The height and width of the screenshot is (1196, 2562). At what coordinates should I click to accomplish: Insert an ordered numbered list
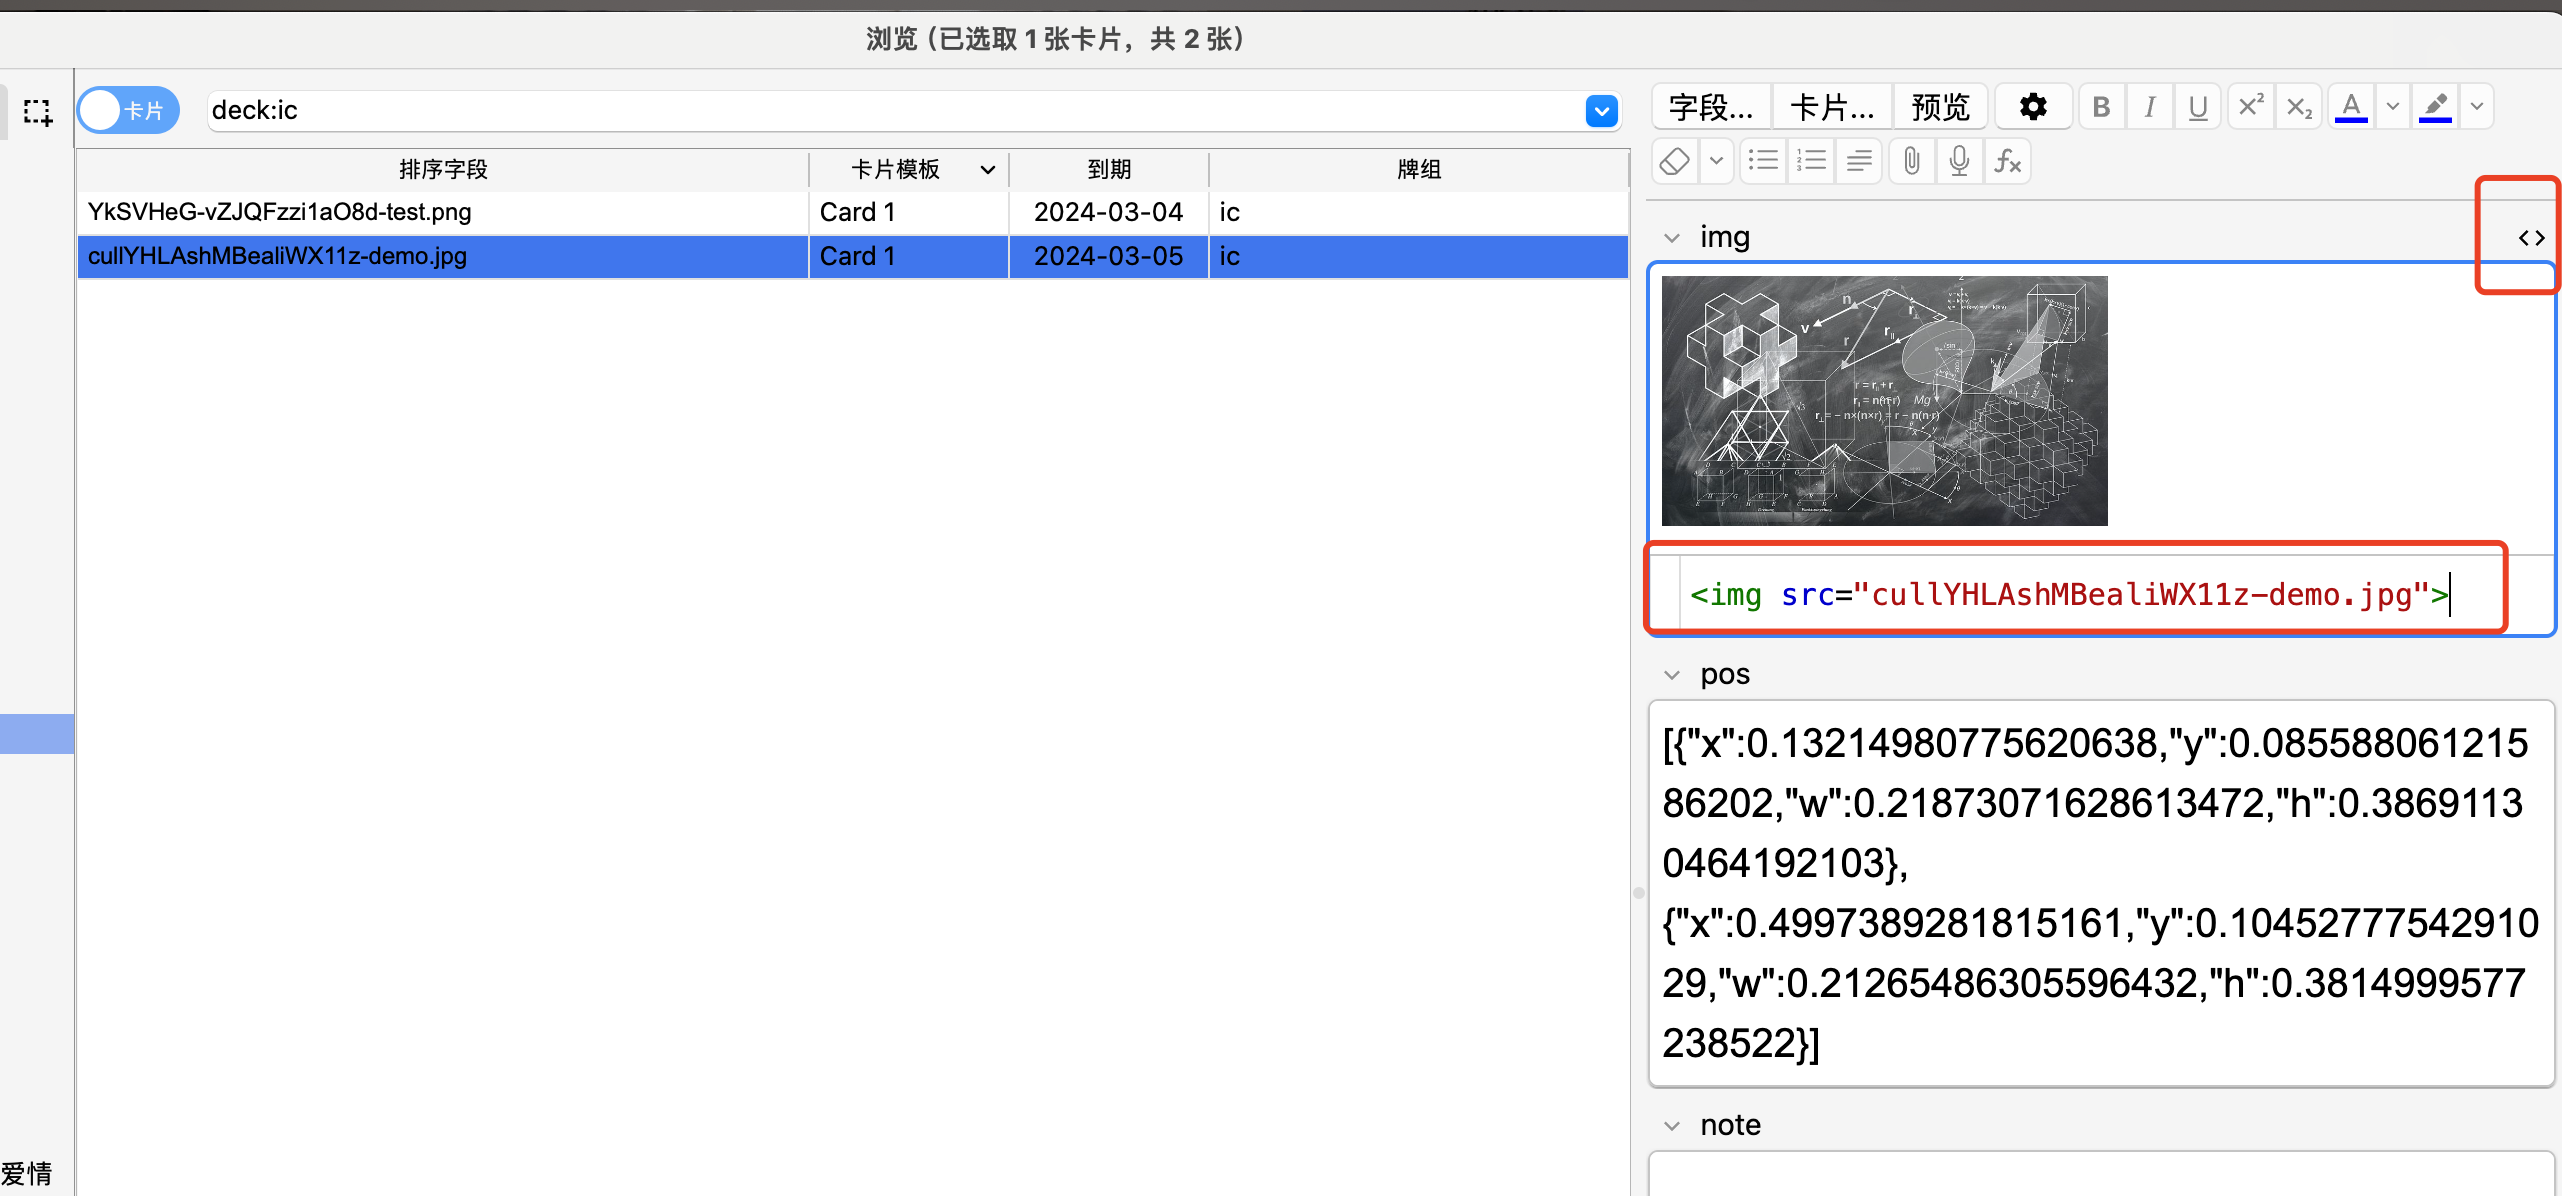coord(1811,161)
